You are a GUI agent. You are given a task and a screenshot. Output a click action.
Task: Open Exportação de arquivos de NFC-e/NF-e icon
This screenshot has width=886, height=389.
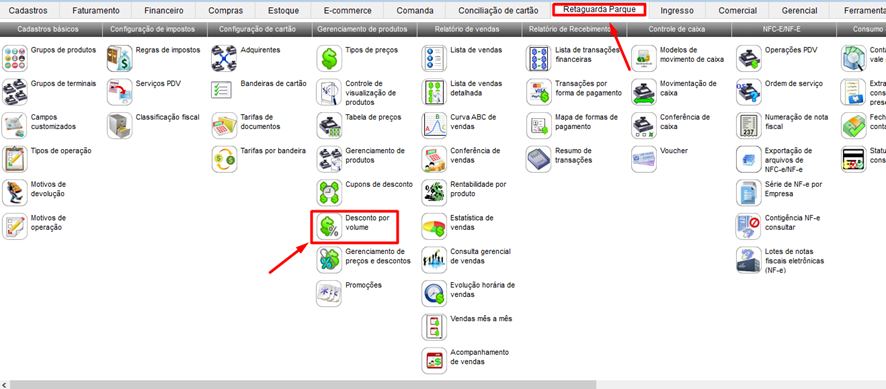[748, 159]
